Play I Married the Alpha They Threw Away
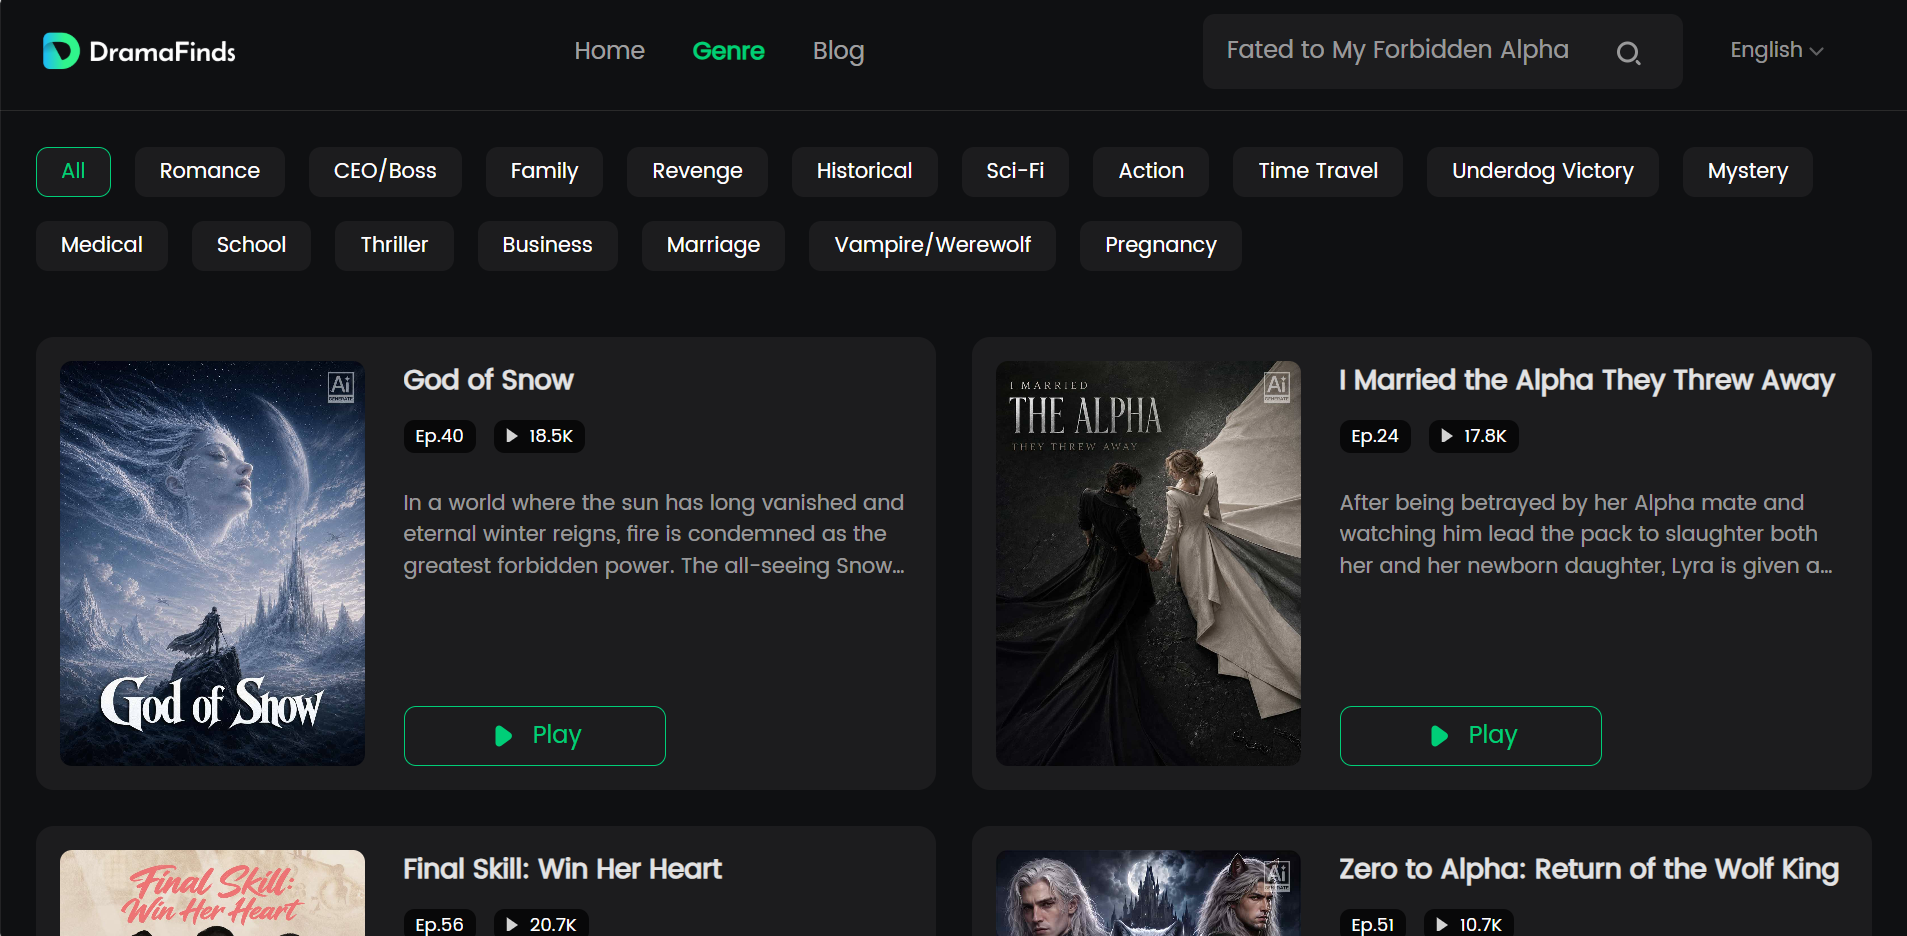Image resolution: width=1907 pixels, height=936 pixels. point(1470,736)
